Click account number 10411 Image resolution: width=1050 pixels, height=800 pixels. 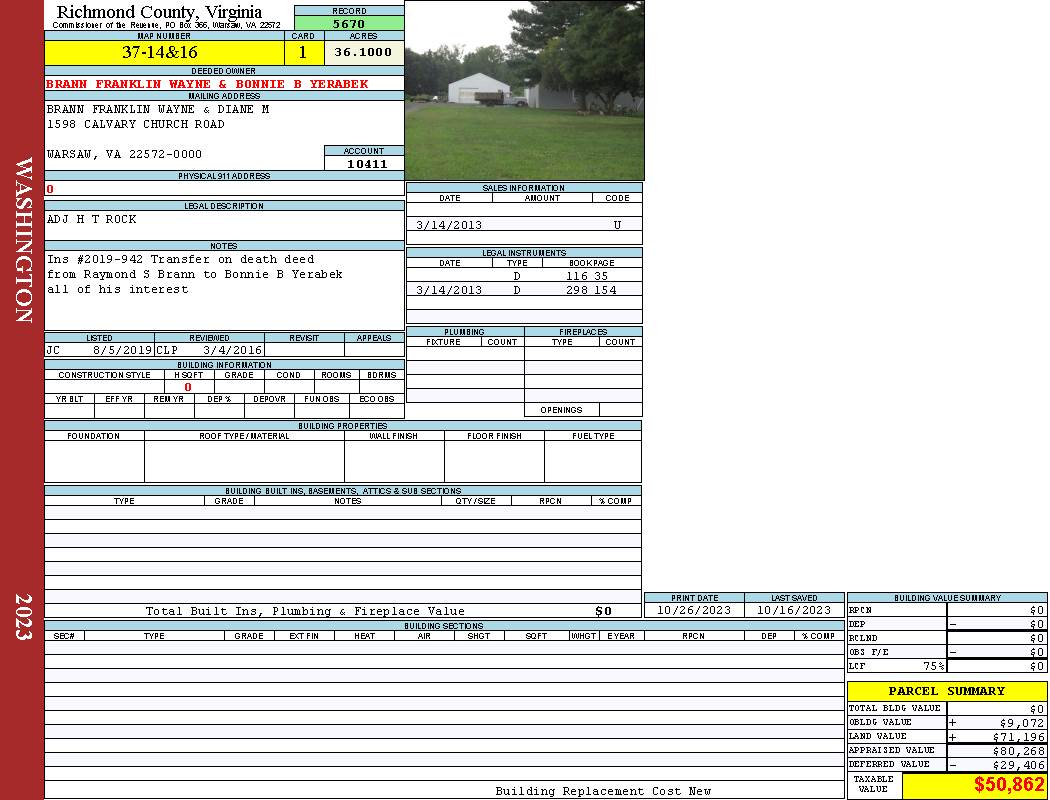click(x=367, y=163)
